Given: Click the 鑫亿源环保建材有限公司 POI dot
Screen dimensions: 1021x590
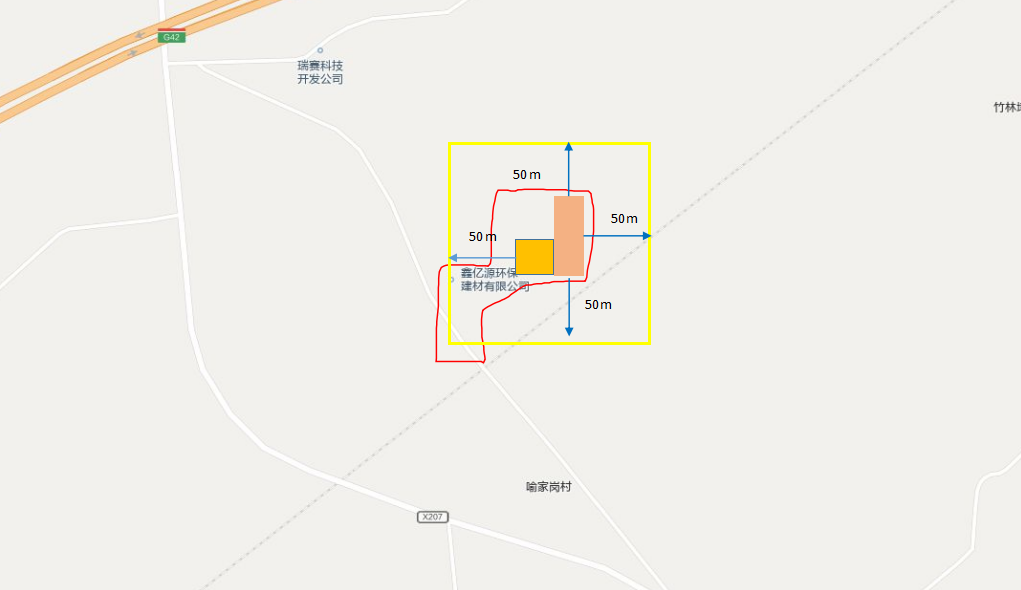Looking at the screenshot, I should [452, 280].
